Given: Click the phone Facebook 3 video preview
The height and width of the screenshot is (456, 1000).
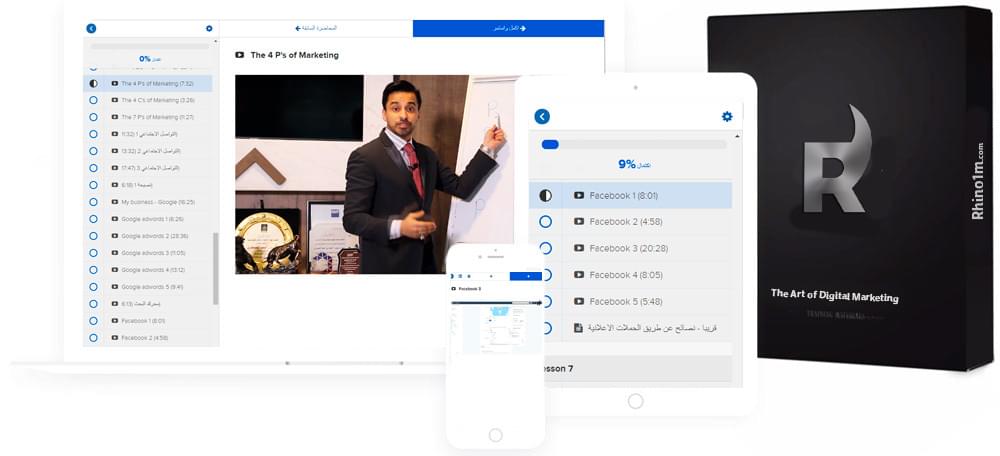Looking at the screenshot, I should point(496,328).
